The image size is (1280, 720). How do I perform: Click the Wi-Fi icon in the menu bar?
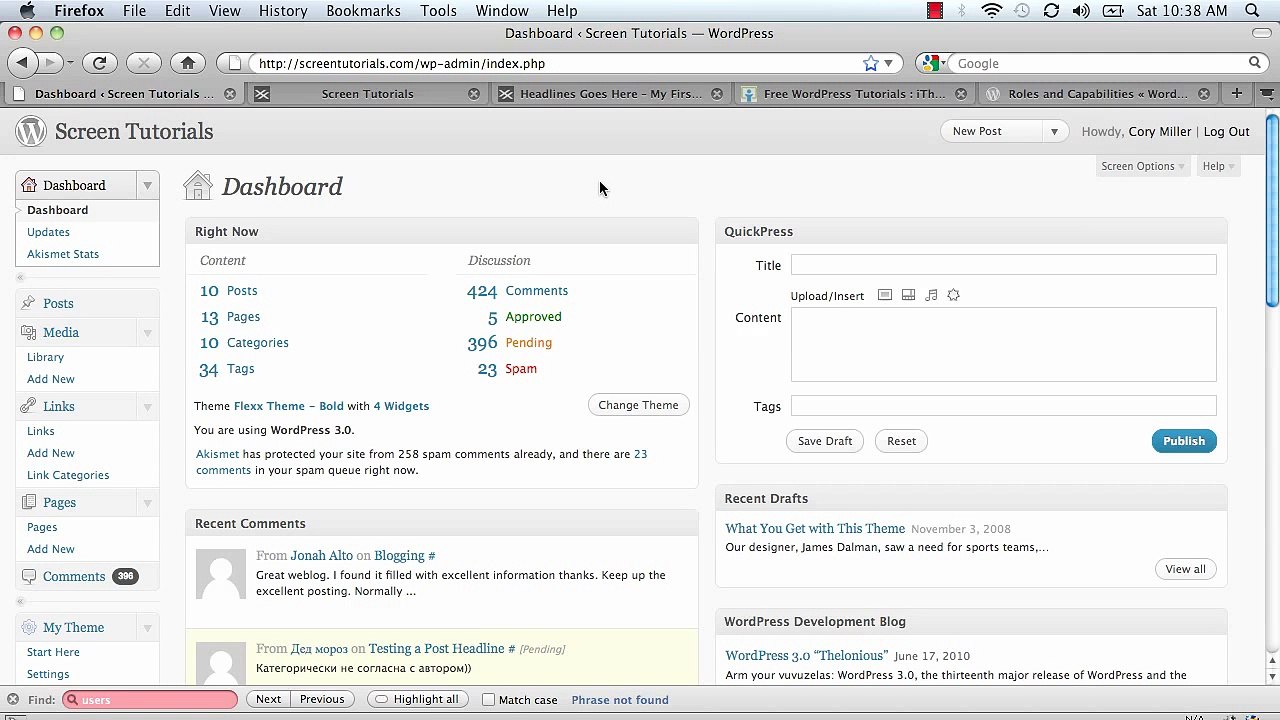(992, 11)
